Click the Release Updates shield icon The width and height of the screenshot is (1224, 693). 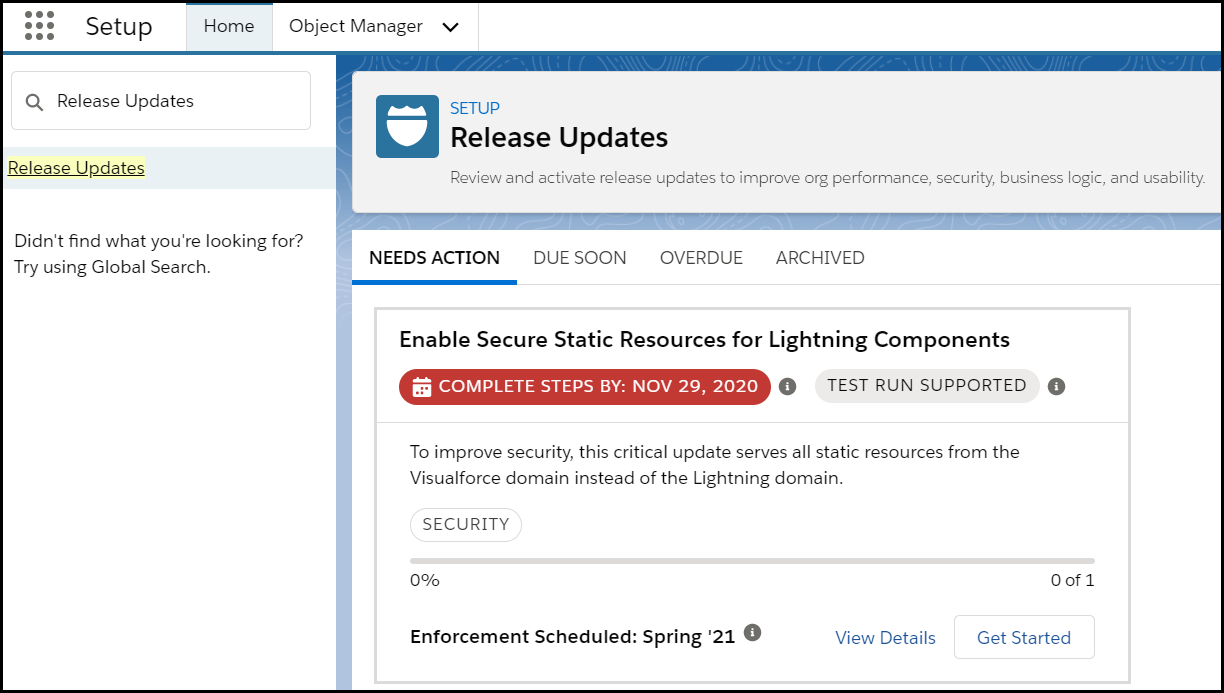[x=407, y=126]
